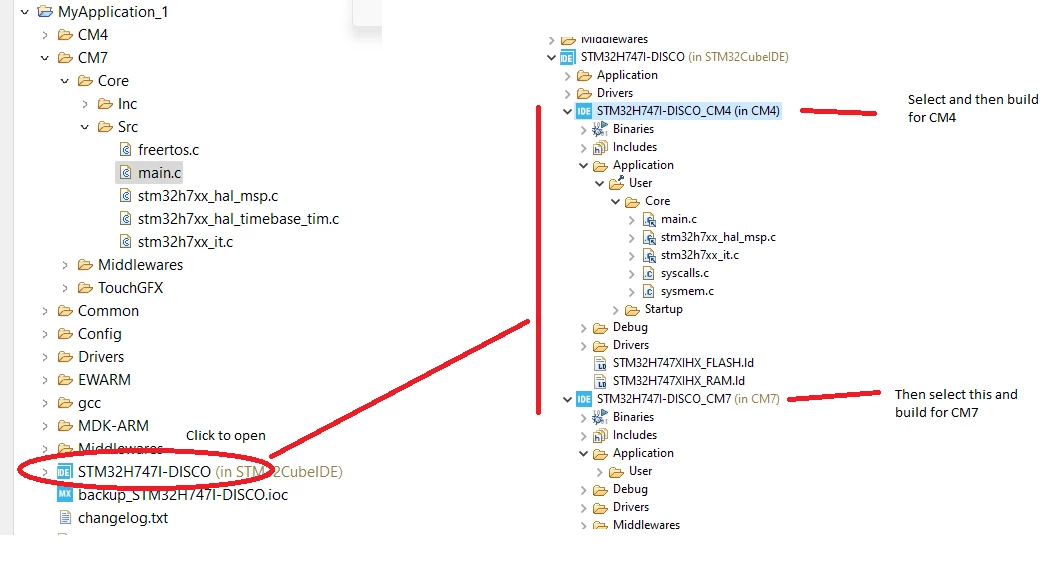Collapse the STM32H747I-DISCO_CM7 project node
Image resolution: width=1058 pixels, height=563 pixels.
pyautogui.click(x=567, y=400)
